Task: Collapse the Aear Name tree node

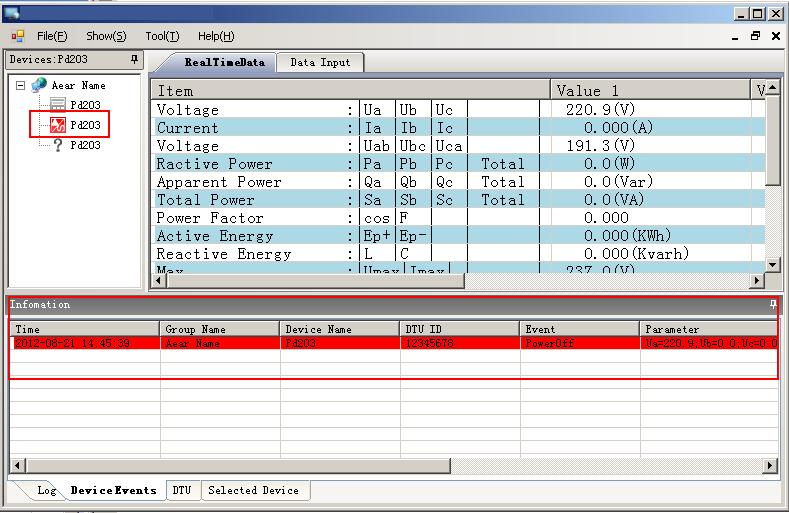Action: click(x=20, y=86)
